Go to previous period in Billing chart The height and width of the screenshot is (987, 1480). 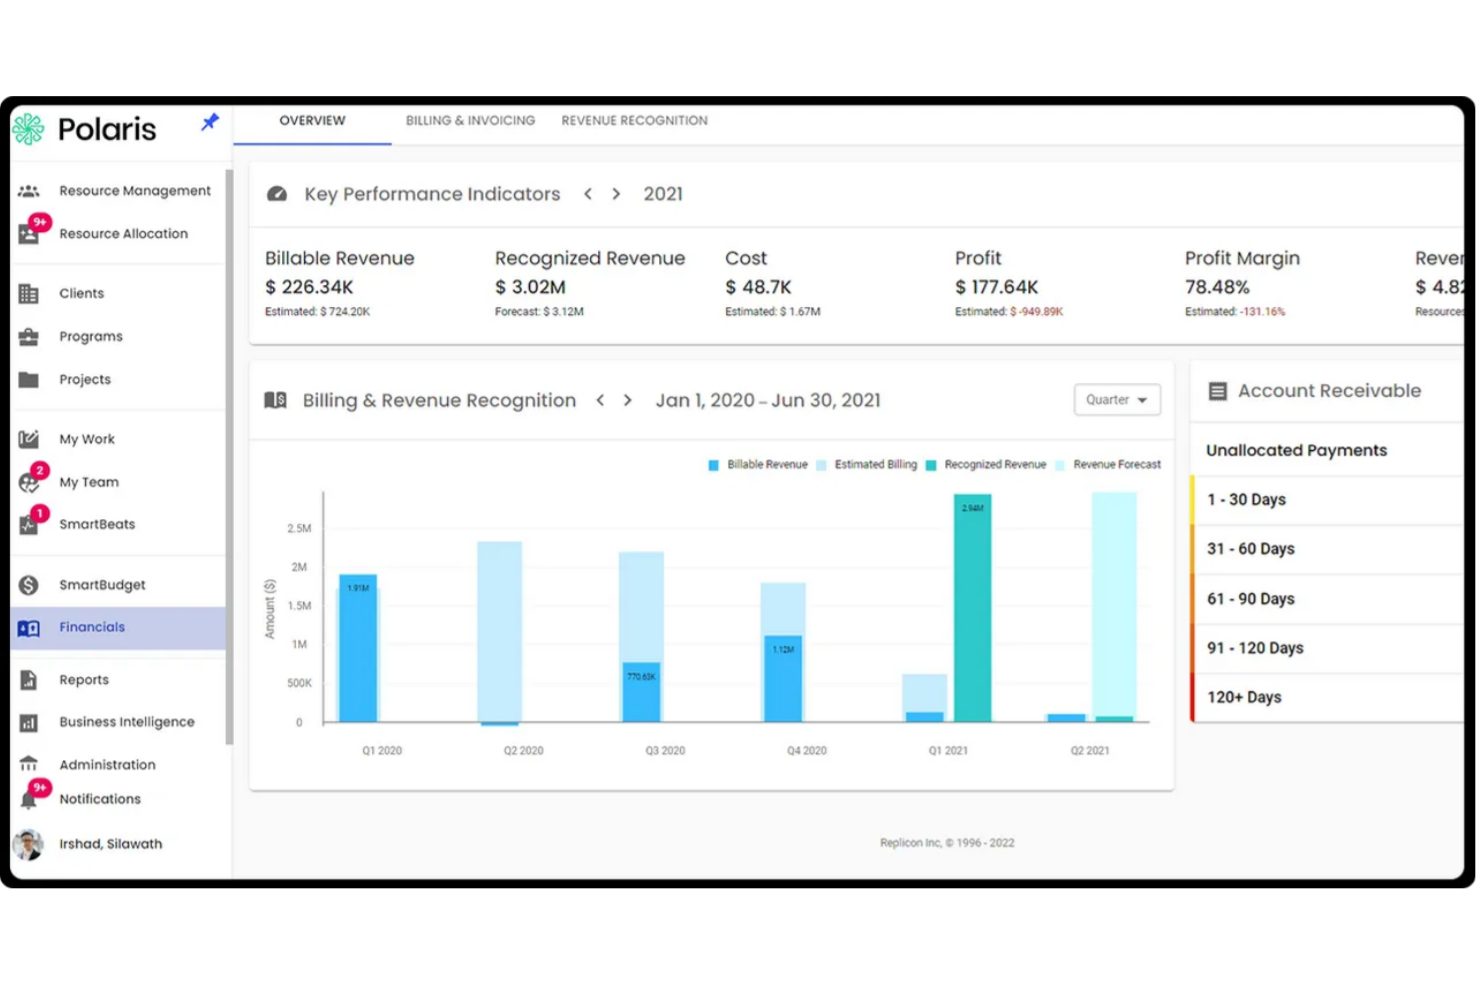[x=600, y=400]
